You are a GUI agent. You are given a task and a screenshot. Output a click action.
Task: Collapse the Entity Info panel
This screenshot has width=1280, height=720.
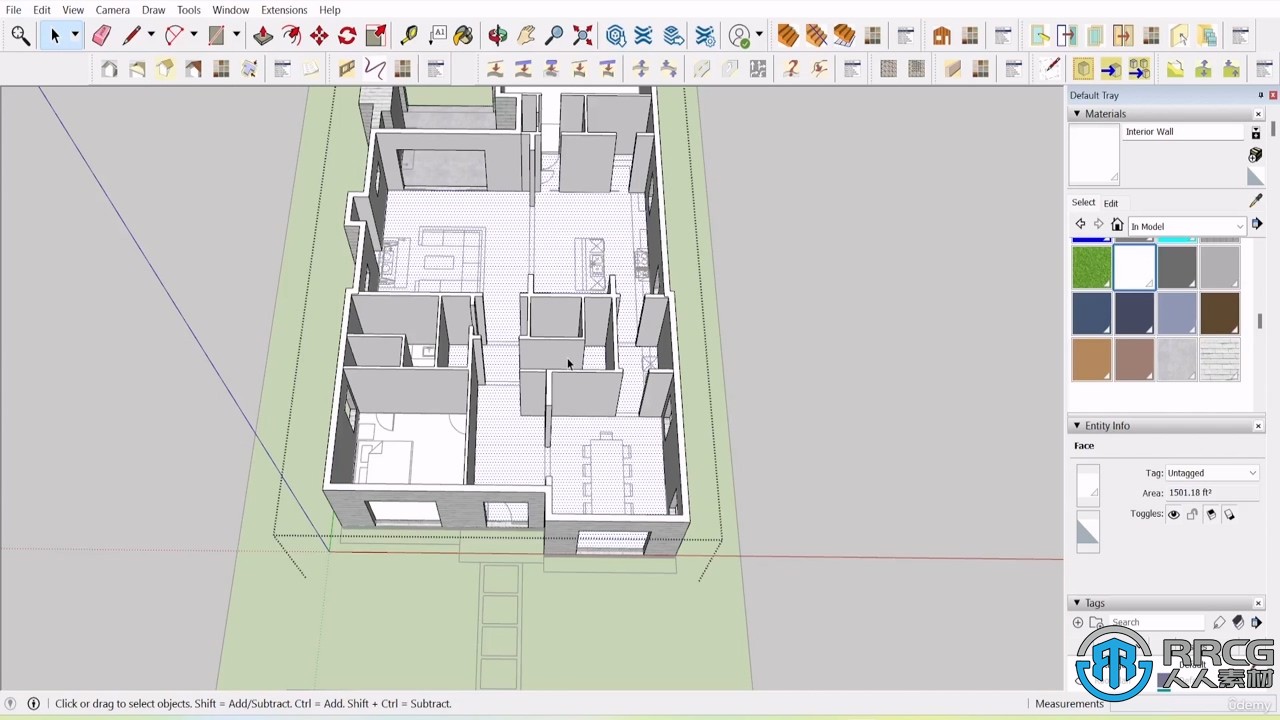tap(1077, 426)
